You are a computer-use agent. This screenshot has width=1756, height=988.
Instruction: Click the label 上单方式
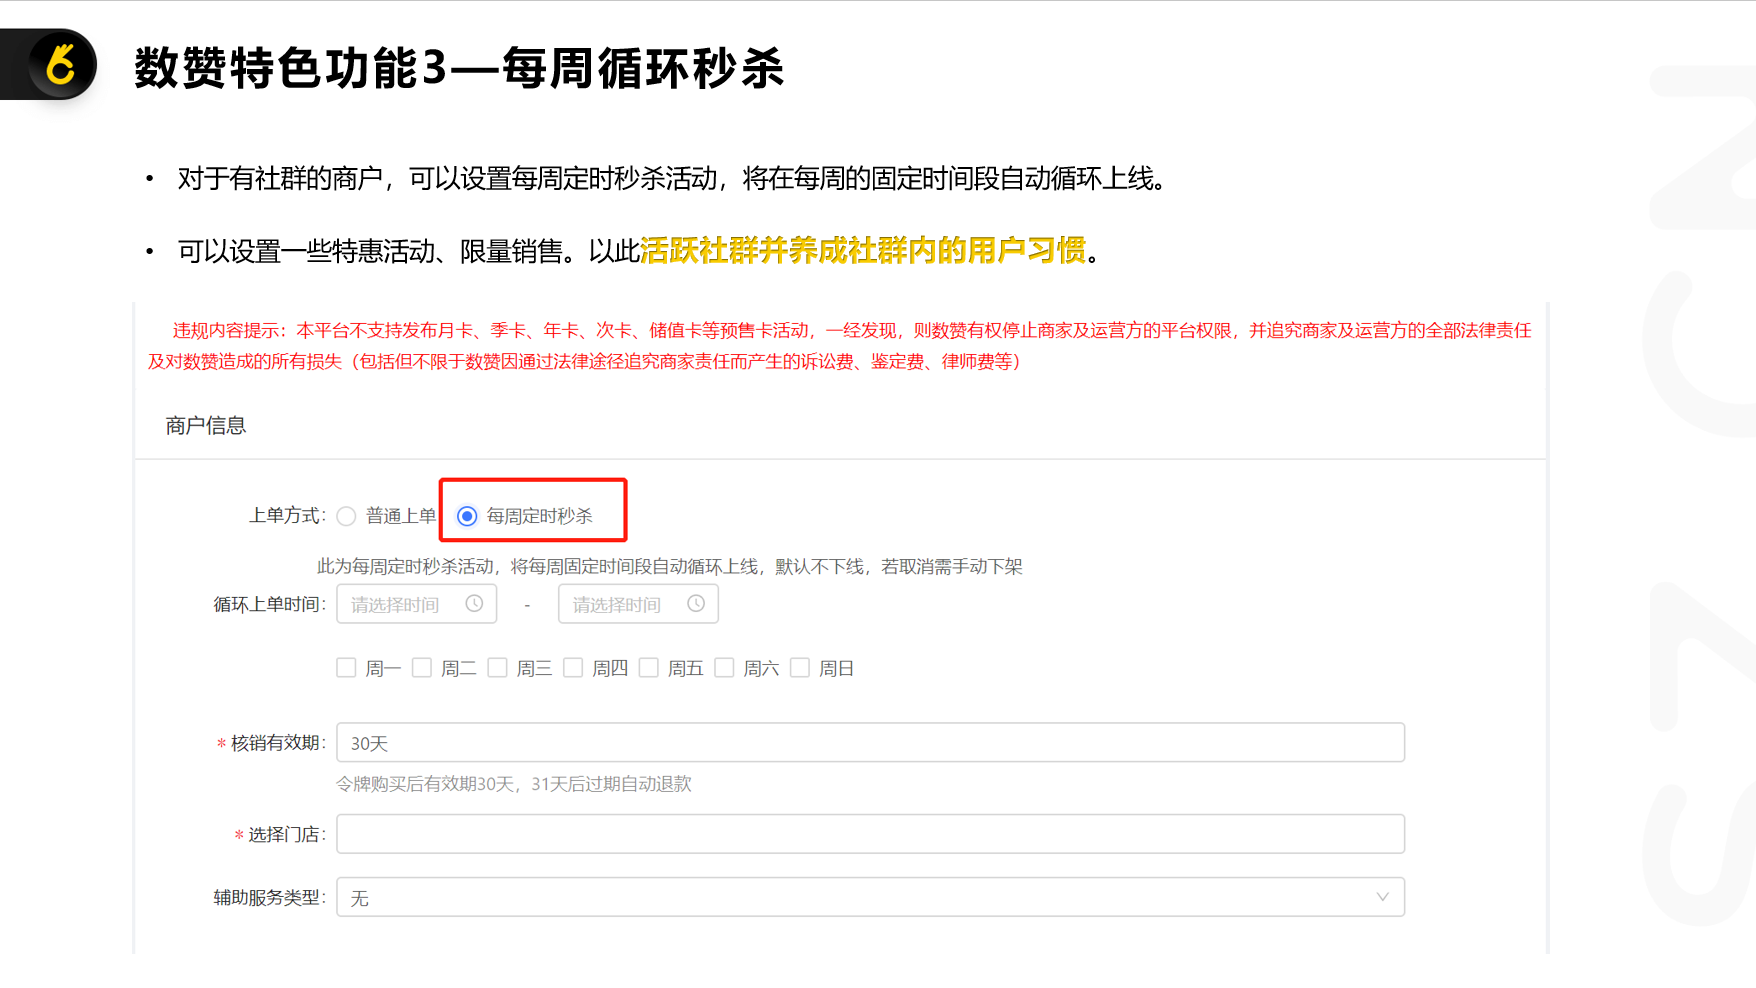pos(287,516)
